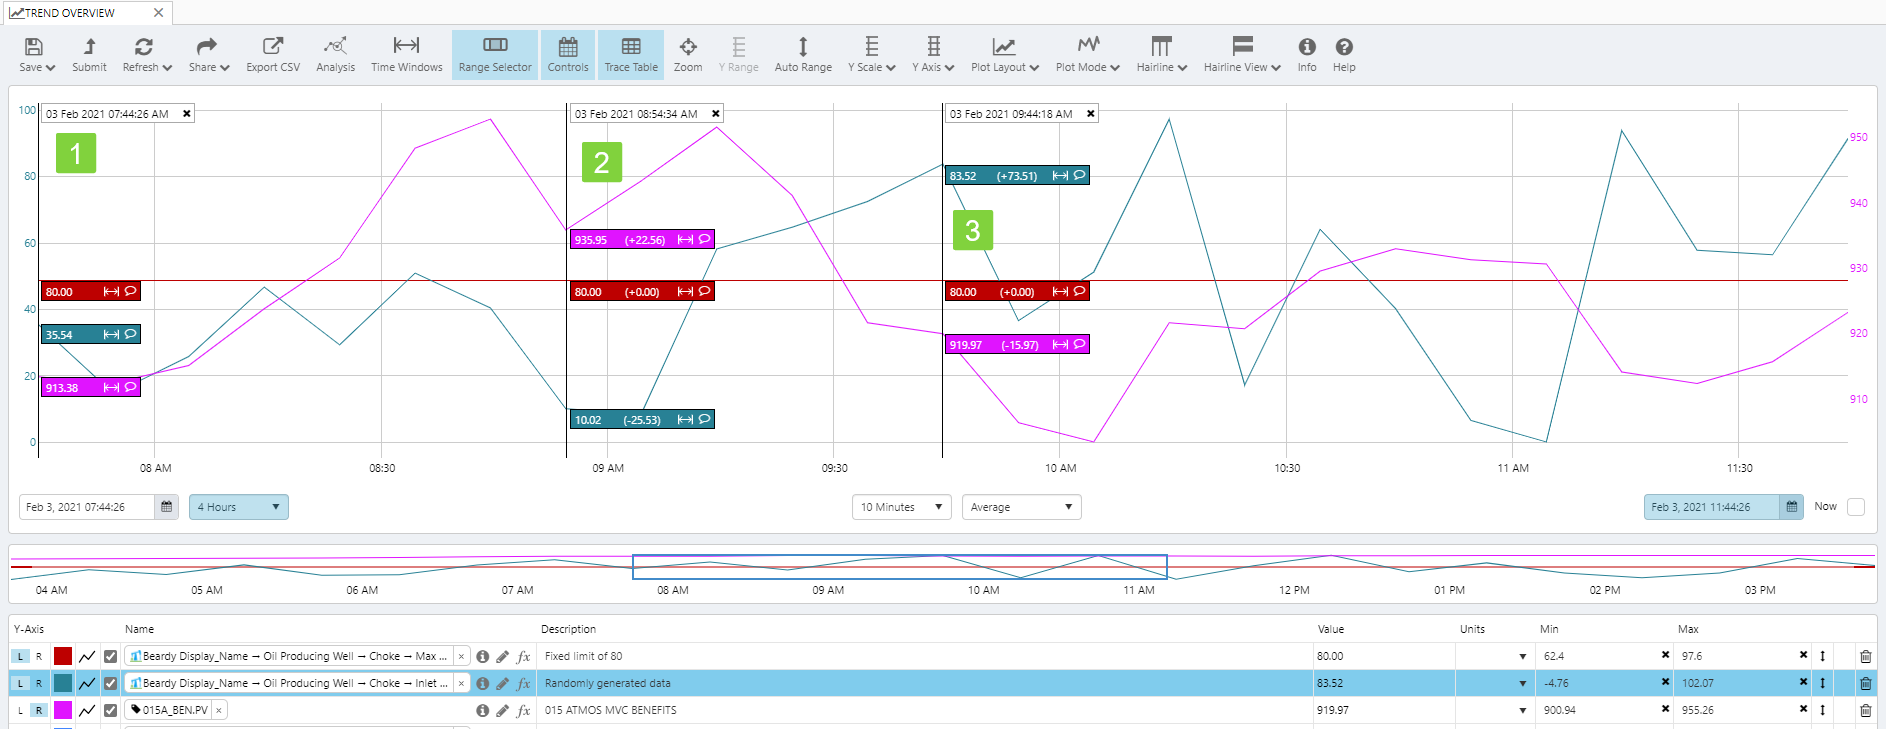Click the fx formula icon for 015A_BEN.PV
Viewport: 1886px width, 729px height.
click(x=523, y=710)
